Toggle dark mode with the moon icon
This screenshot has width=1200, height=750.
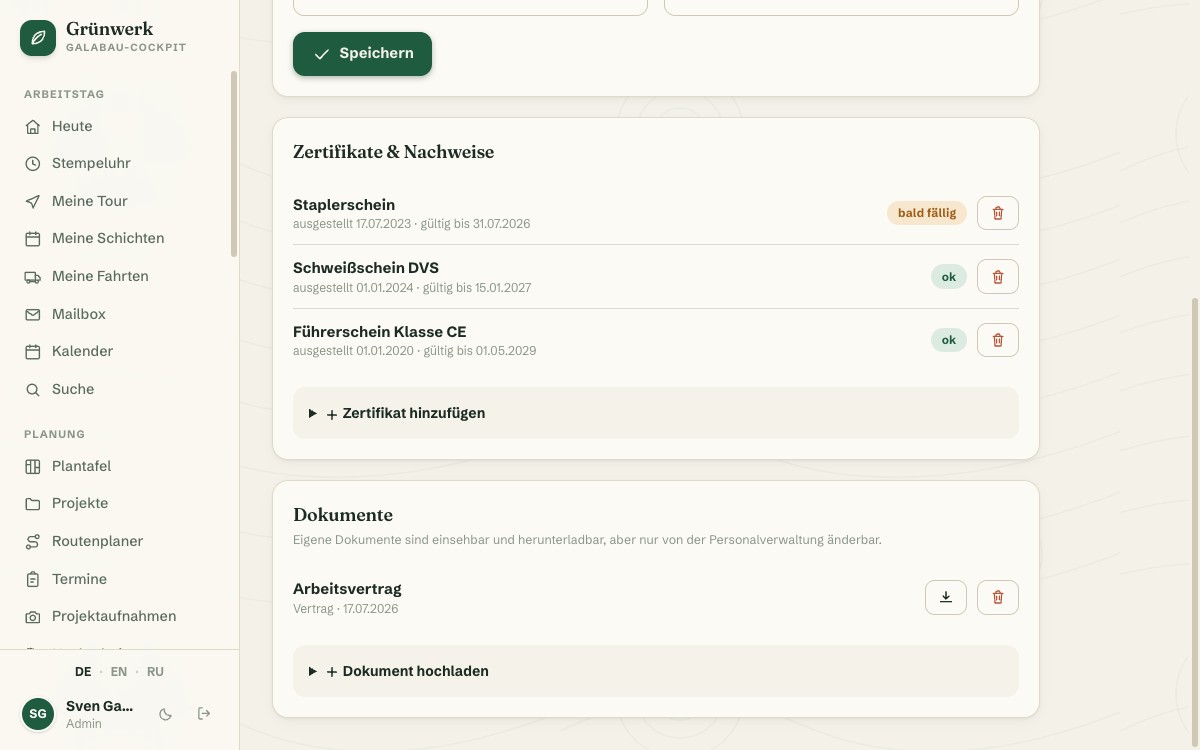166,714
